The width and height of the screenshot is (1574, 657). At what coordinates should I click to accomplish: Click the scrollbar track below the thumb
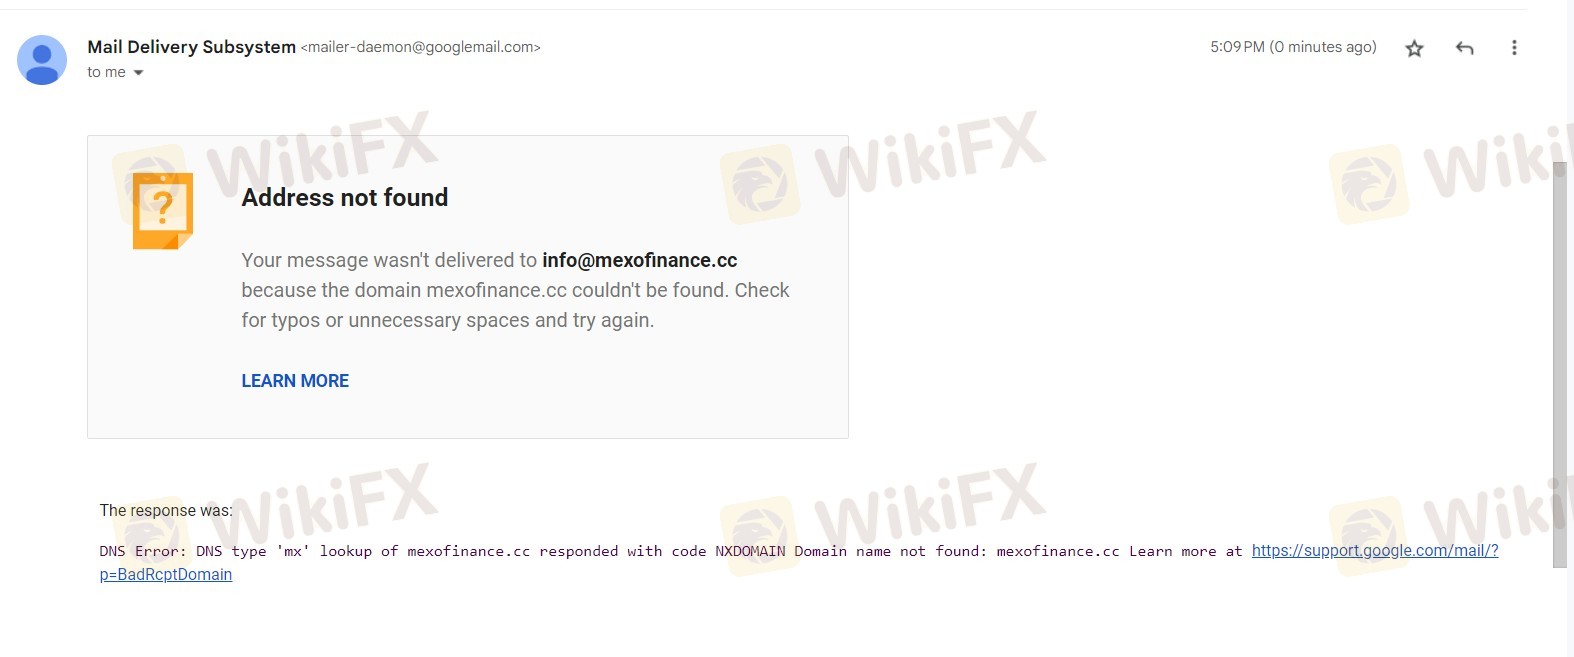tap(1560, 610)
